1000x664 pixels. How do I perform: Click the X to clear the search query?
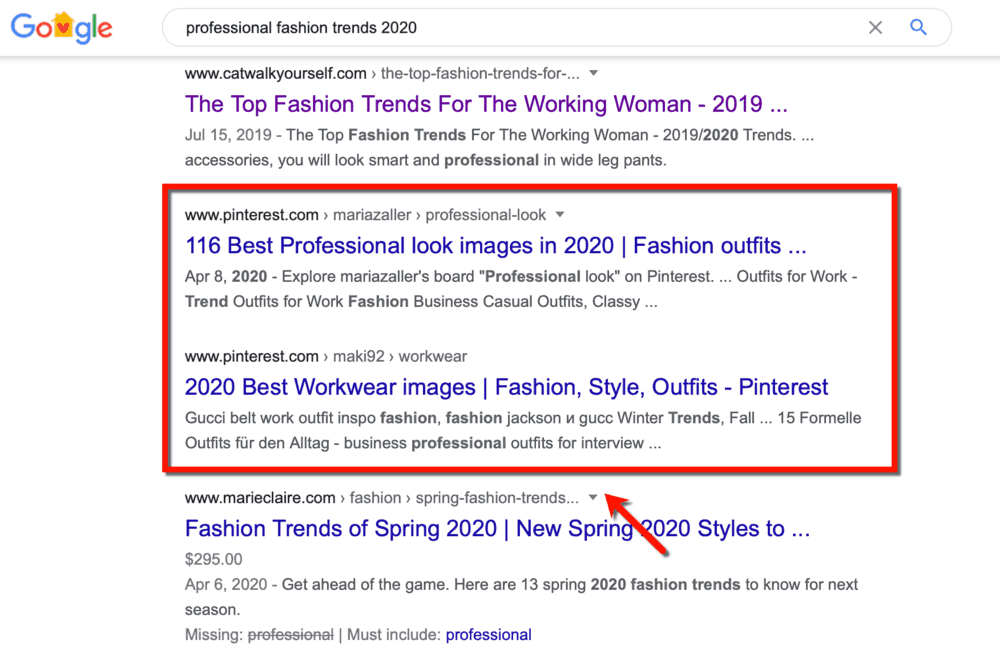[875, 27]
